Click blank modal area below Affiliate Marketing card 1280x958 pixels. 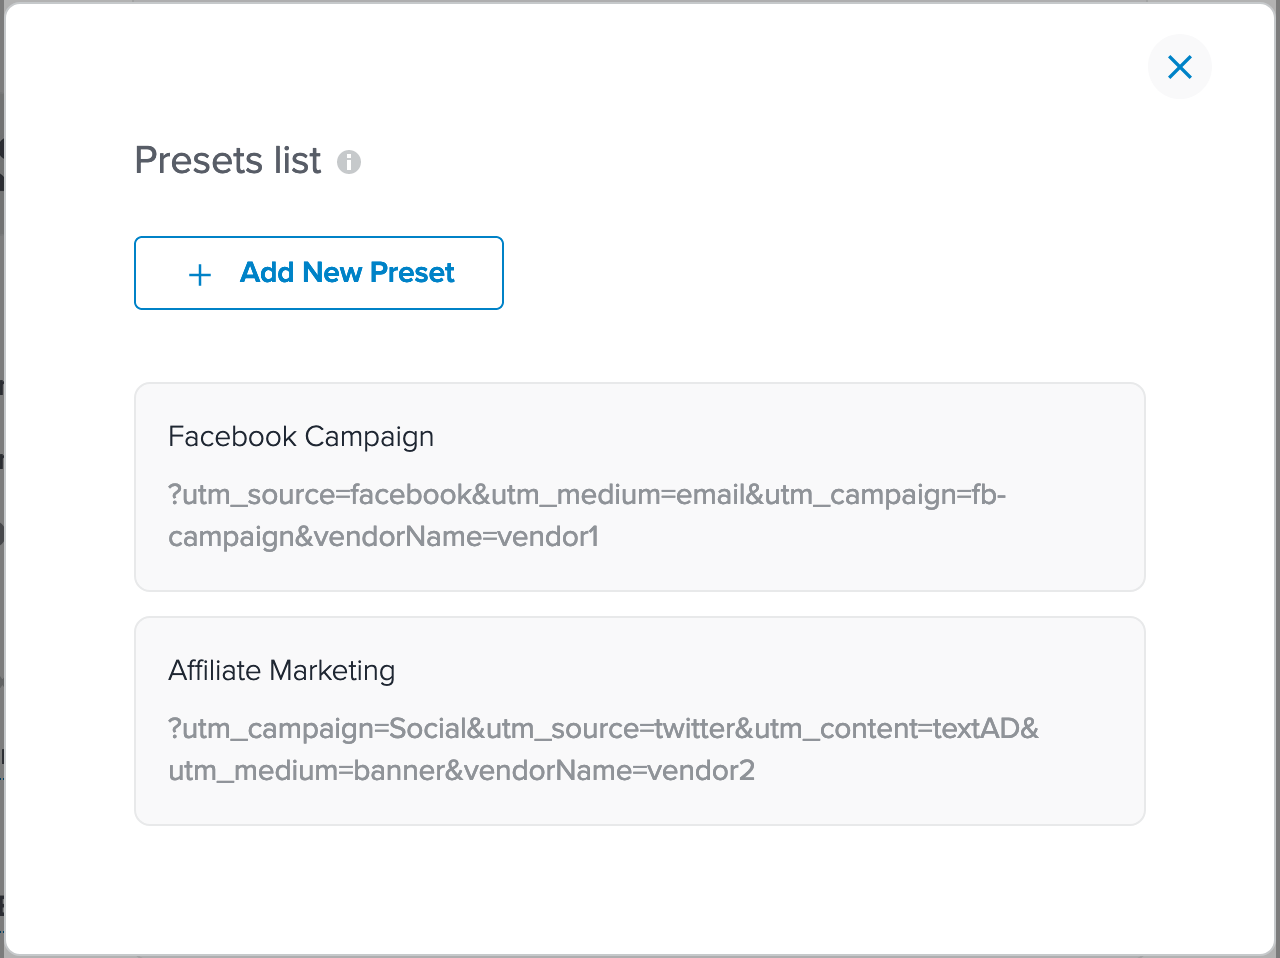[640, 885]
